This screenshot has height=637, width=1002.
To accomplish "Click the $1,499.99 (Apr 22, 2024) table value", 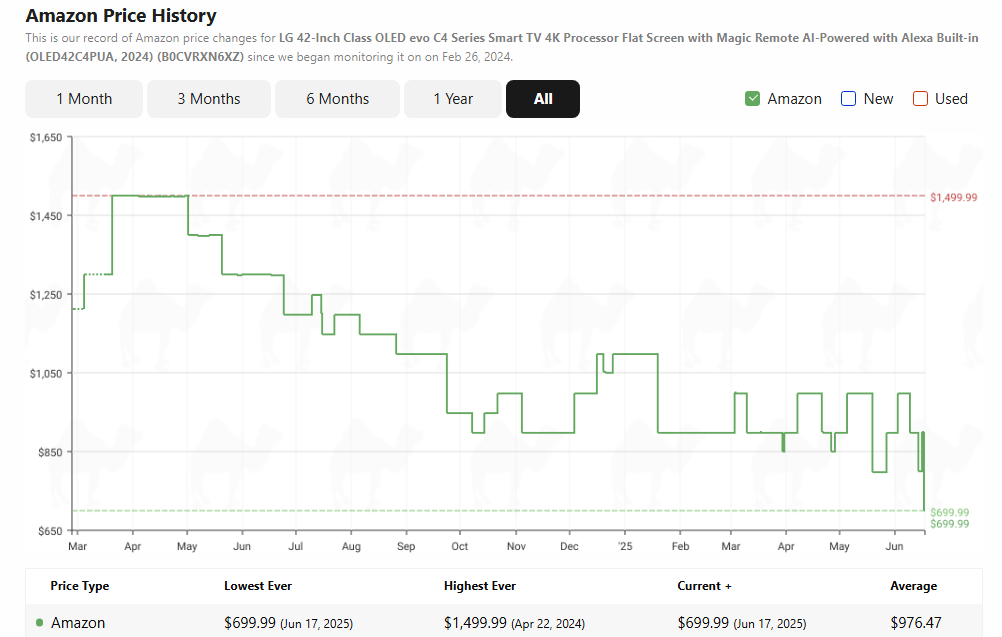I will pos(514,623).
